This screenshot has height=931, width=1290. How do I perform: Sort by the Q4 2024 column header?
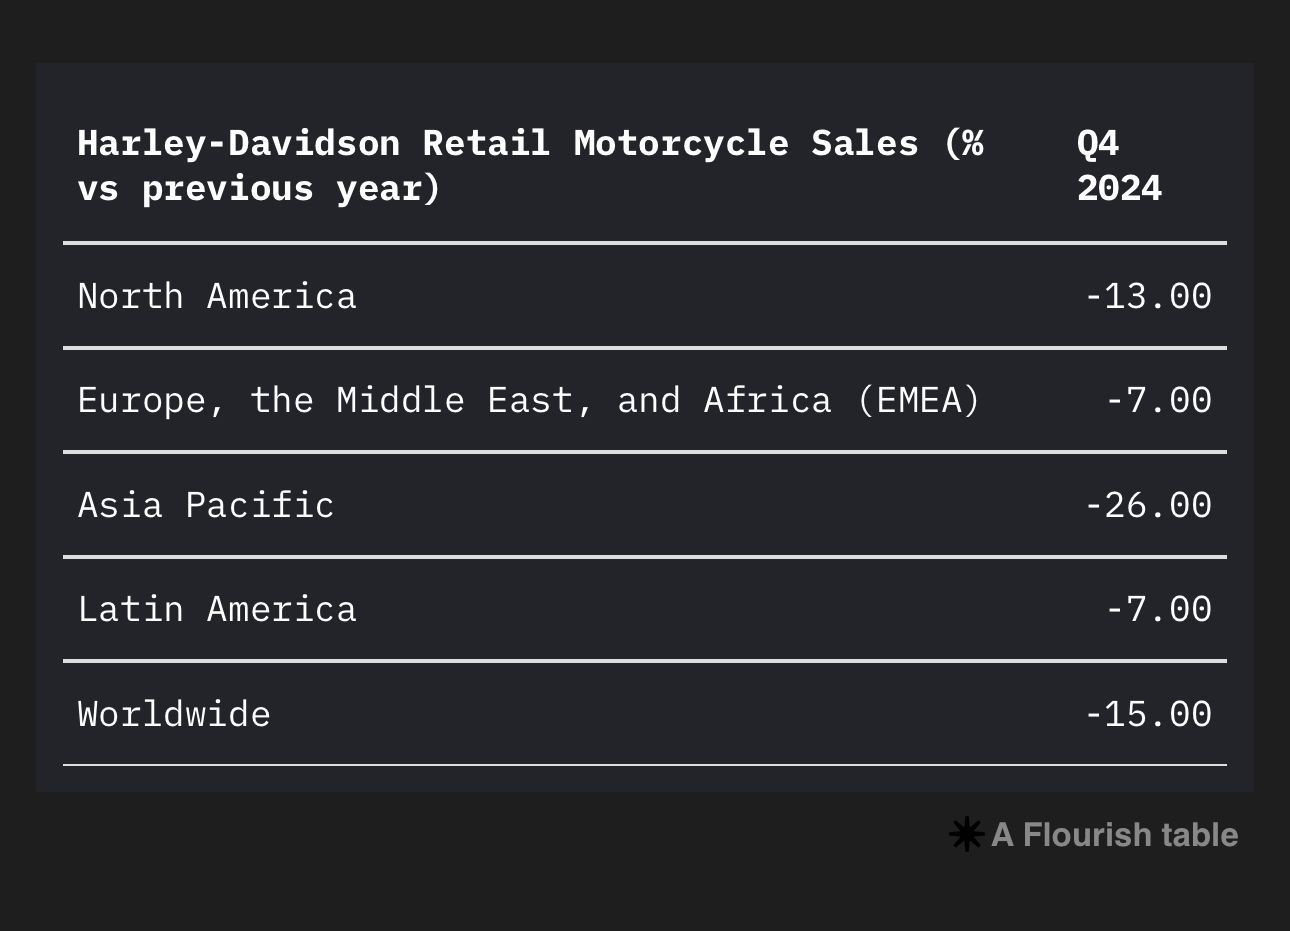click(1118, 166)
